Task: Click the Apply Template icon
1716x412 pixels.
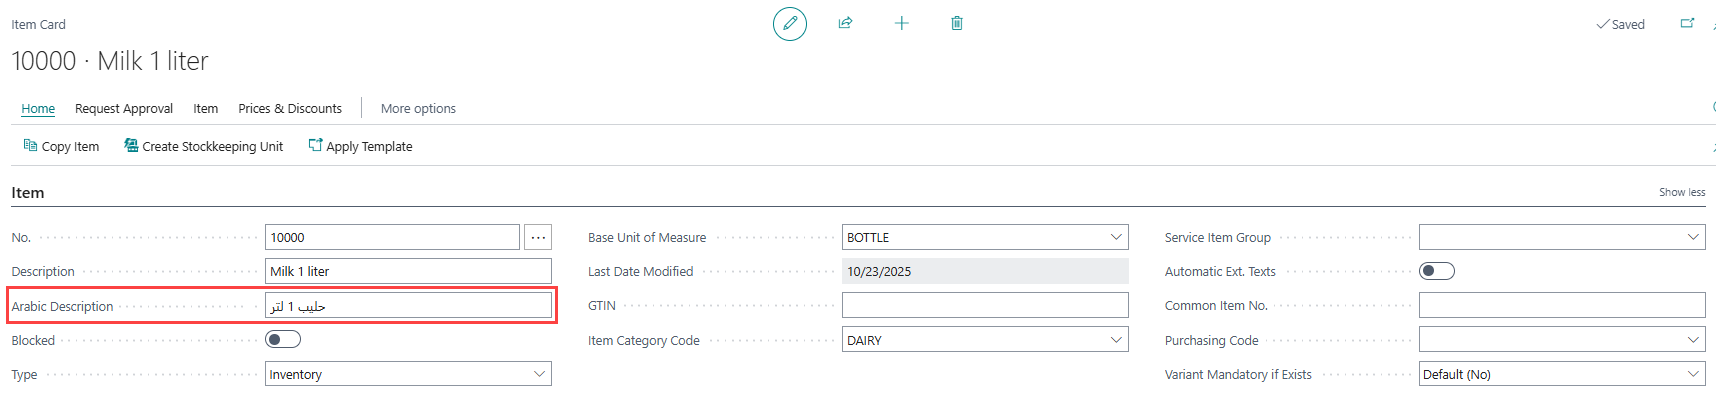Action: (x=315, y=146)
